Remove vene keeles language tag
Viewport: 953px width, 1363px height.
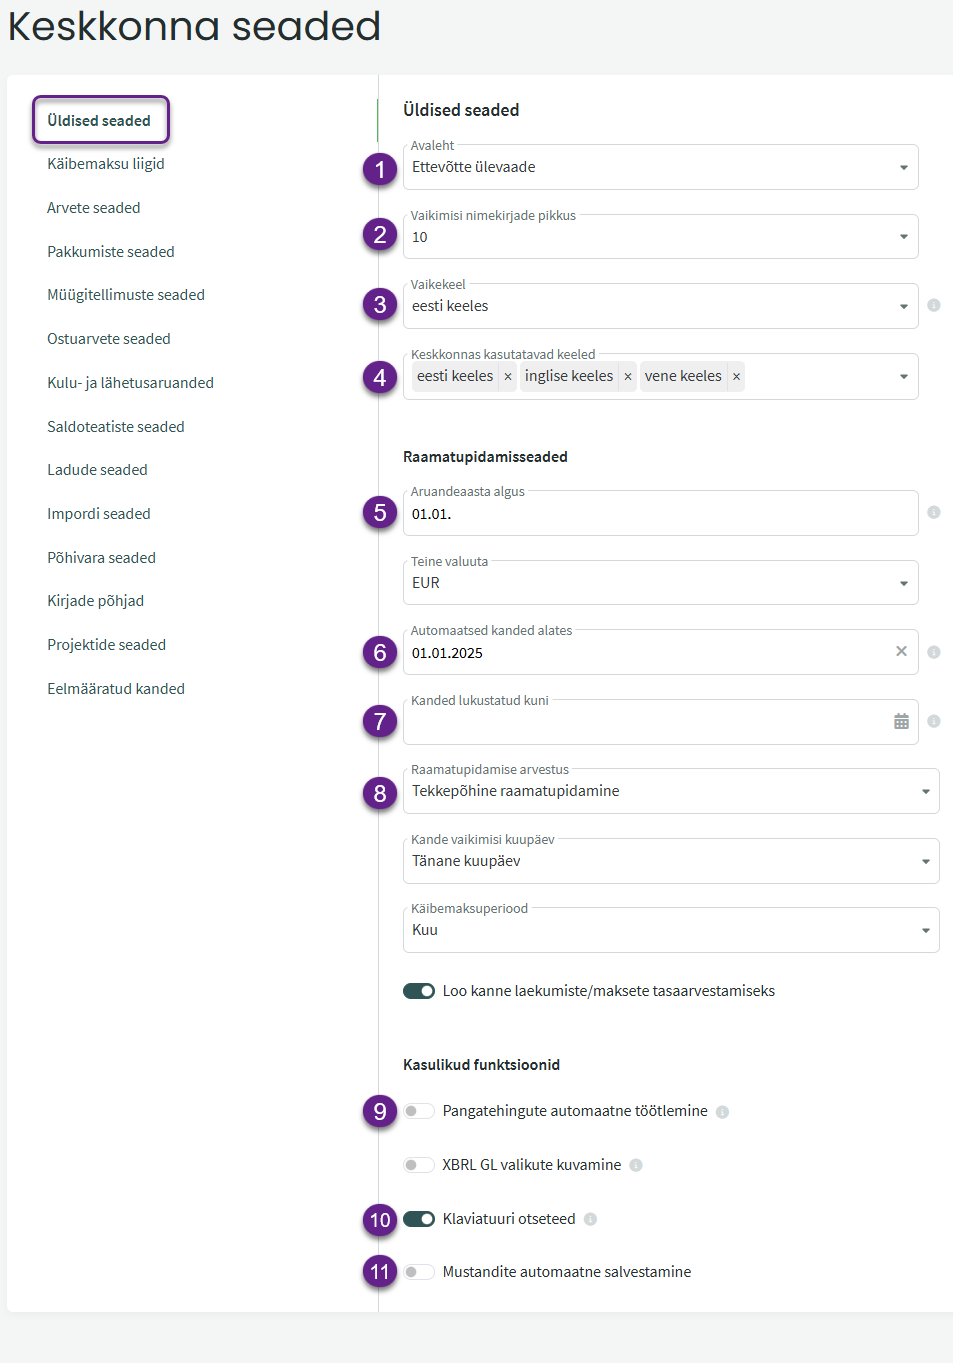point(737,377)
